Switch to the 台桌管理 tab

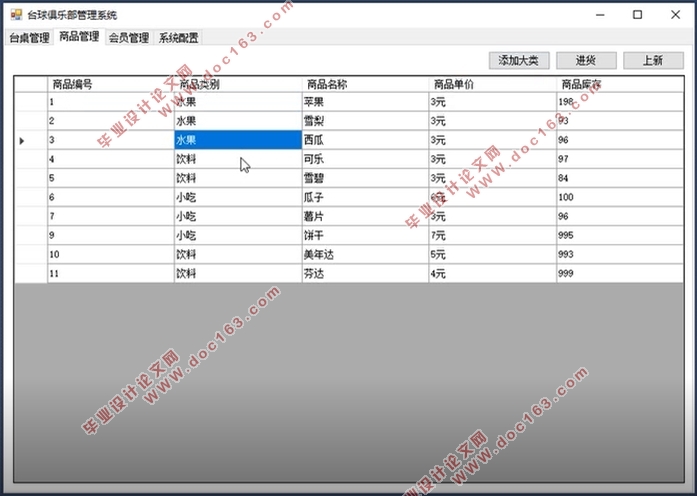[29, 38]
